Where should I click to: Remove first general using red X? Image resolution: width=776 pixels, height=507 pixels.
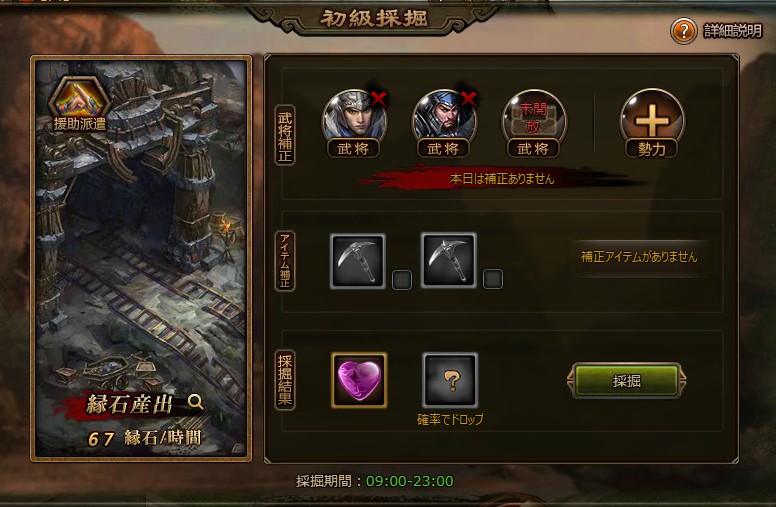[x=379, y=99]
